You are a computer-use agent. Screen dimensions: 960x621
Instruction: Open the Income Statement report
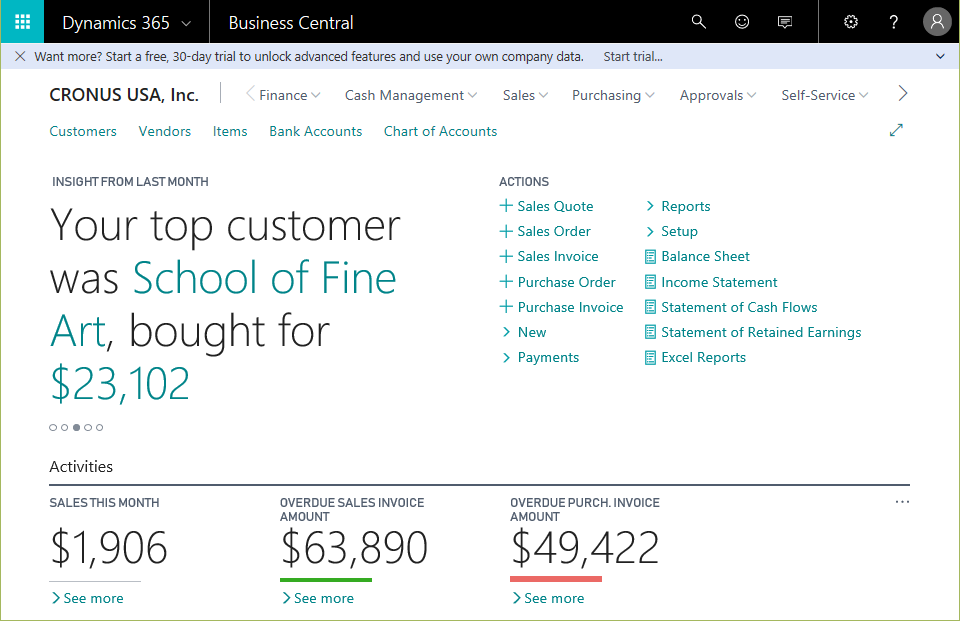coord(711,282)
